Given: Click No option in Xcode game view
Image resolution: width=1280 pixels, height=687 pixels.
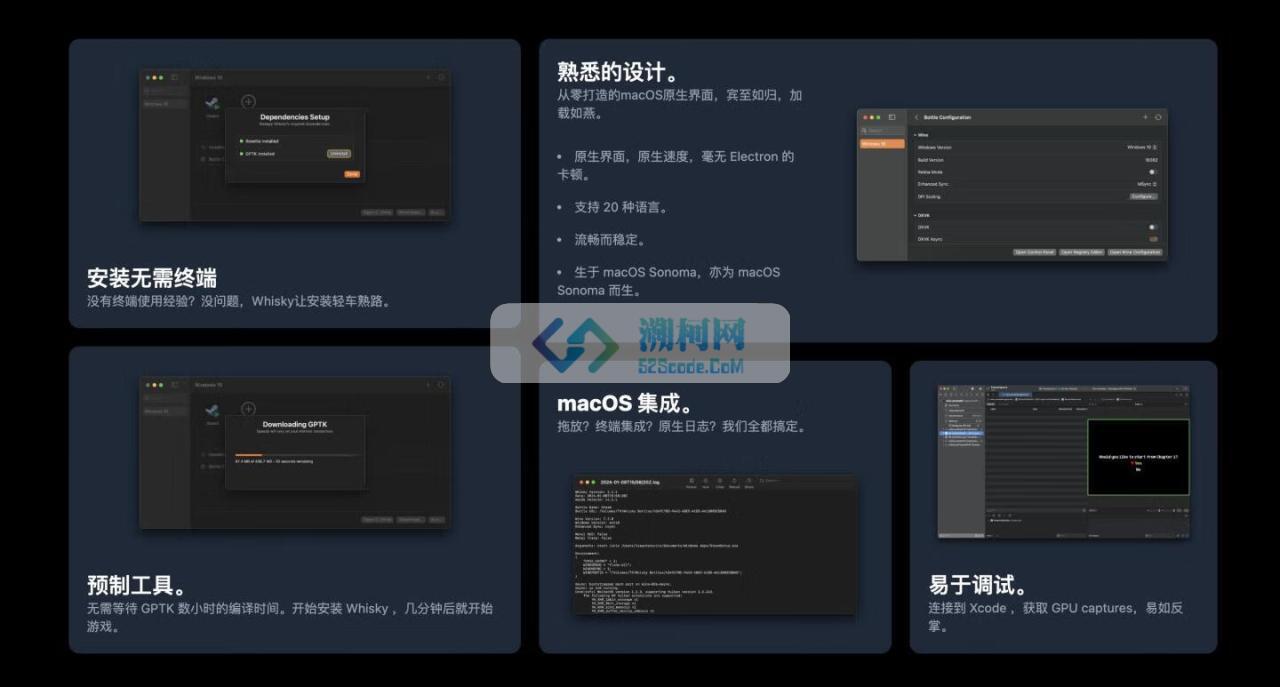Looking at the screenshot, I should 1138,470.
